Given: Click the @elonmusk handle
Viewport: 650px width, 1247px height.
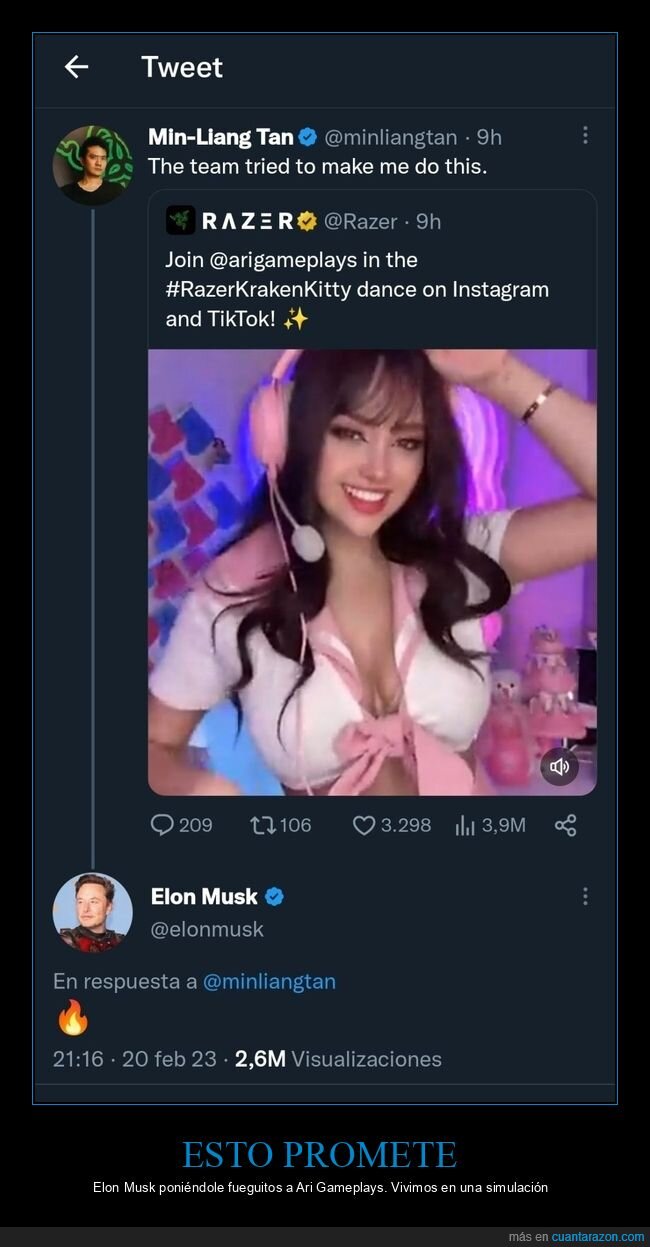Looking at the screenshot, I should [207, 929].
